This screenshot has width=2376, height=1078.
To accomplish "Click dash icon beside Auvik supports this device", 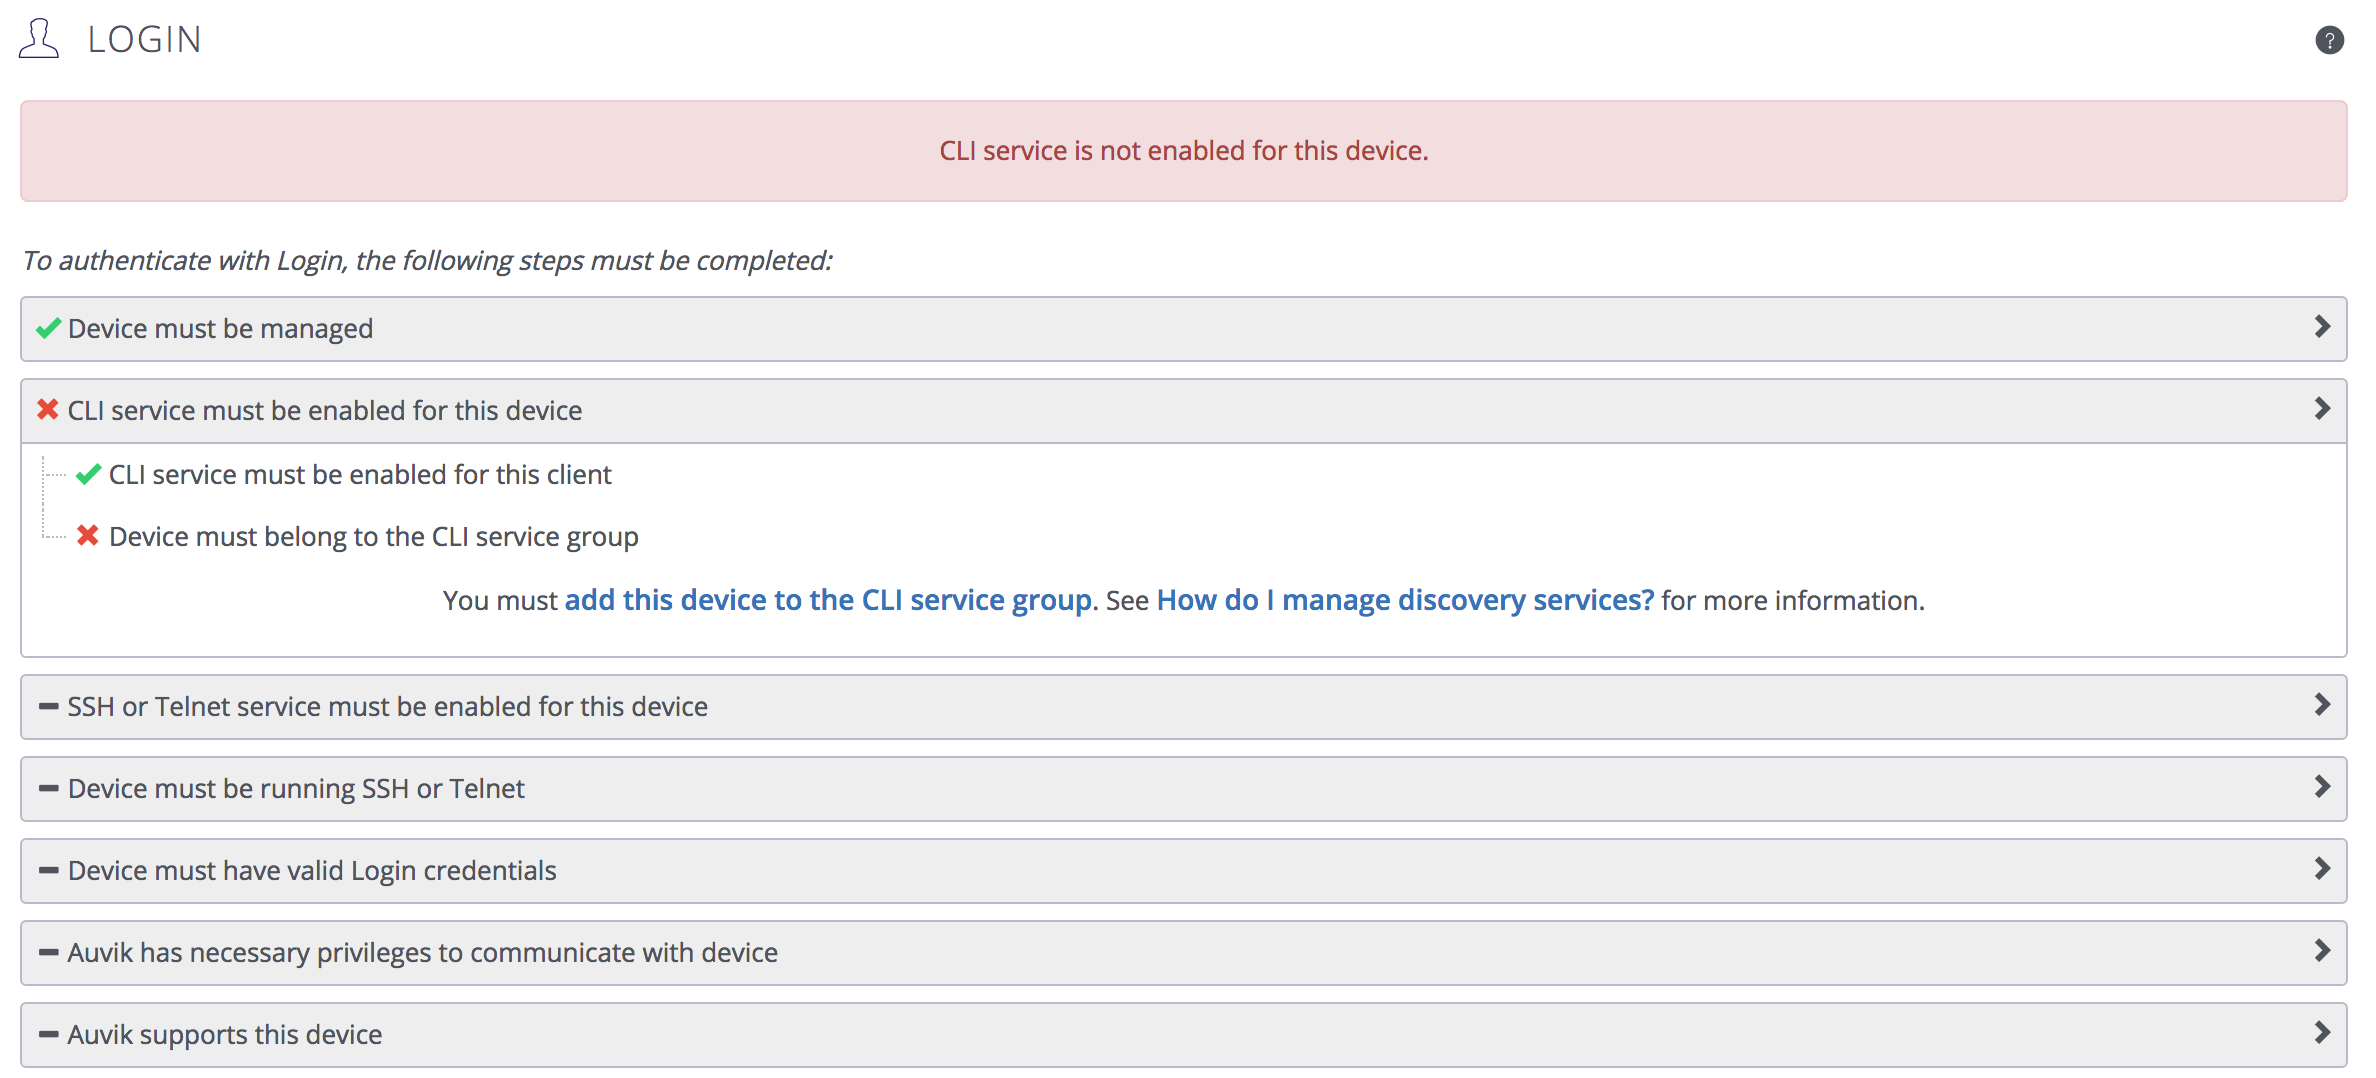I will (48, 1034).
